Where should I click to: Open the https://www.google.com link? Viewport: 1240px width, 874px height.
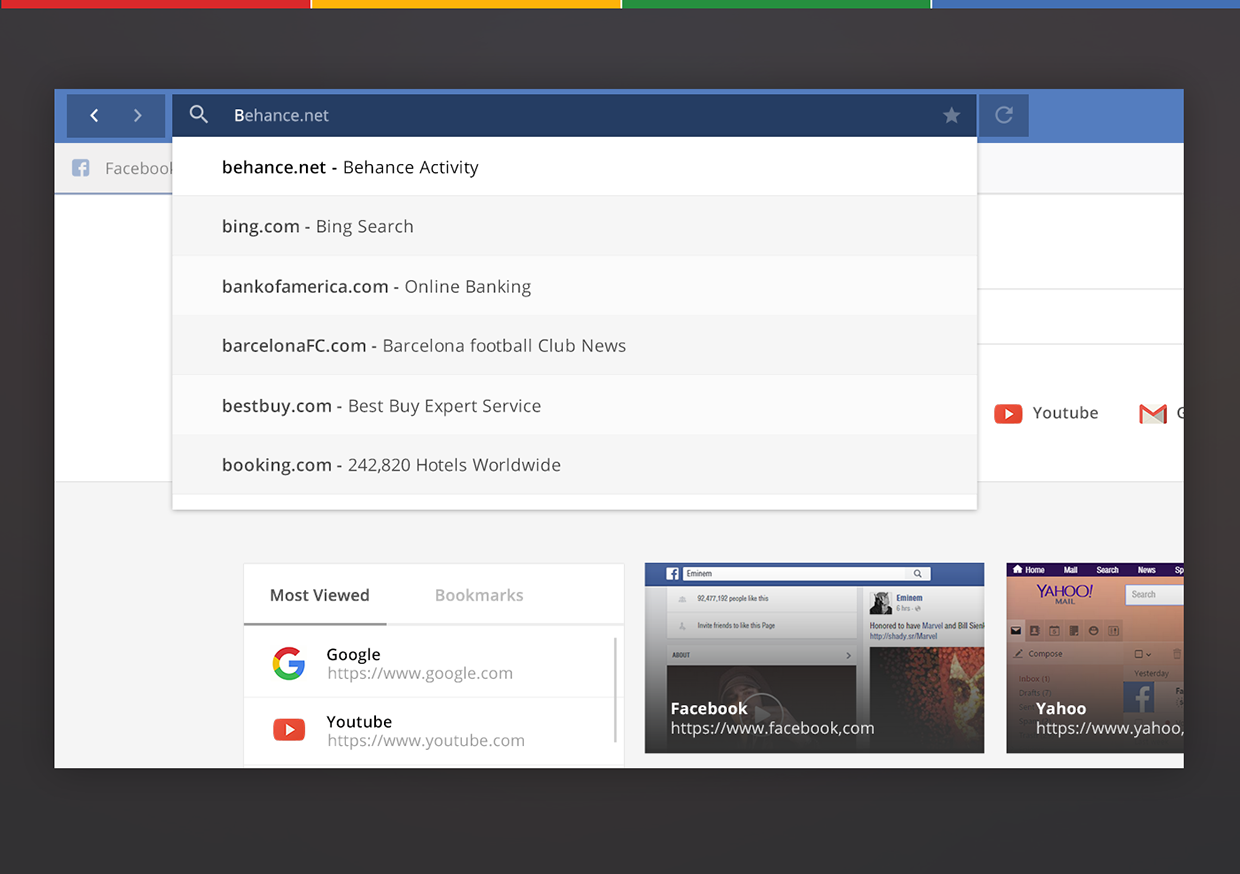click(x=420, y=674)
